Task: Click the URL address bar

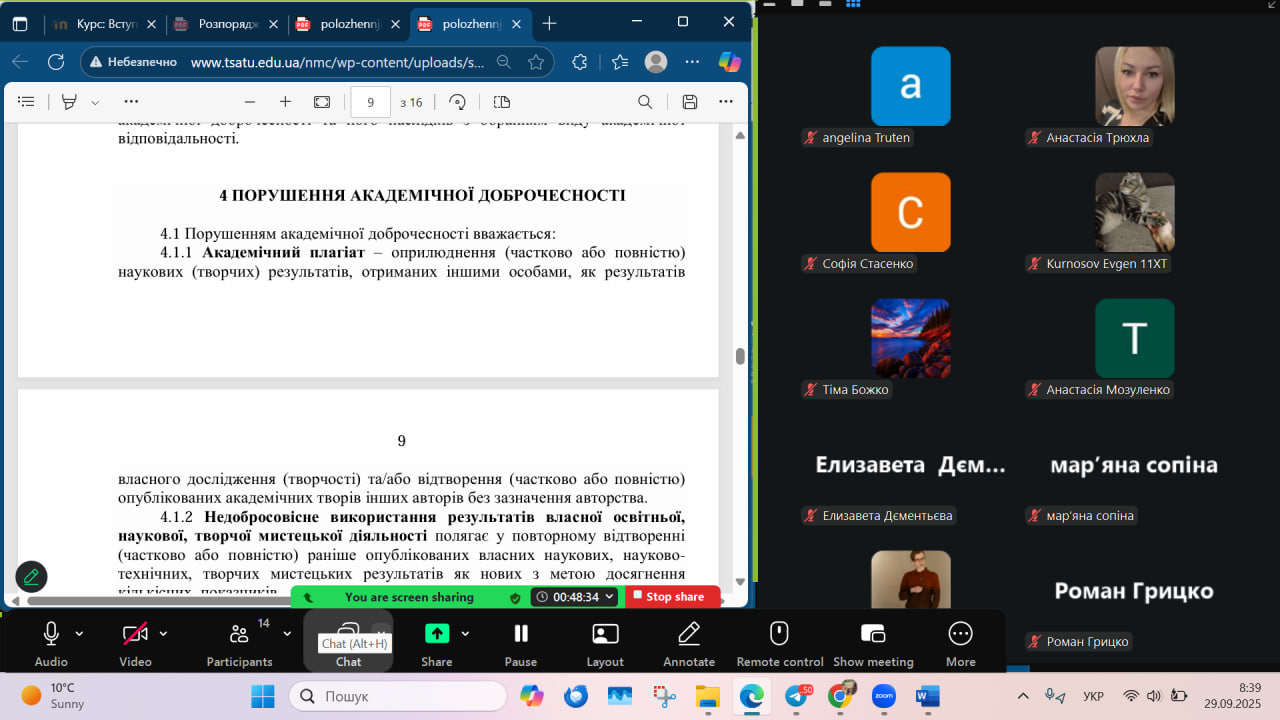Action: [337, 62]
